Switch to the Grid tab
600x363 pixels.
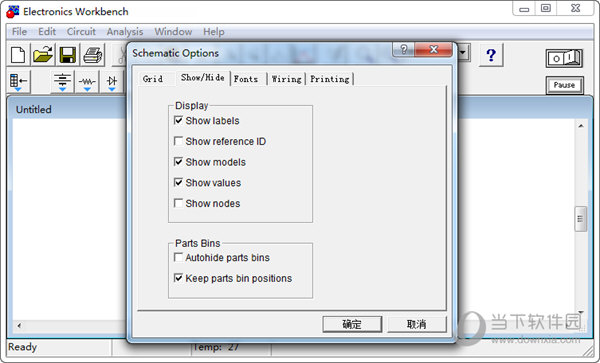click(153, 79)
